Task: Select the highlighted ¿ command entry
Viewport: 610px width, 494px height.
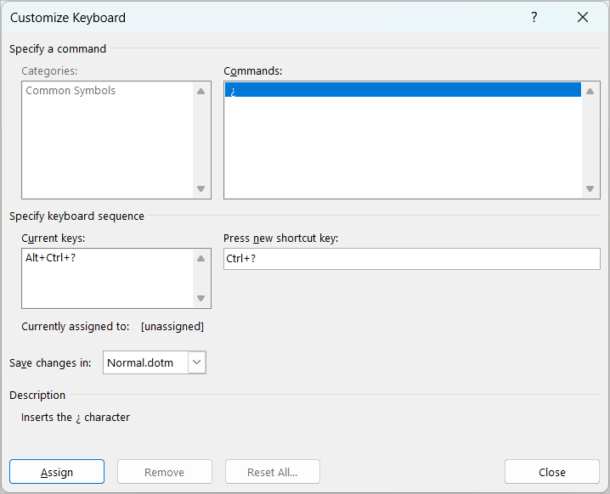Action: tap(402, 90)
